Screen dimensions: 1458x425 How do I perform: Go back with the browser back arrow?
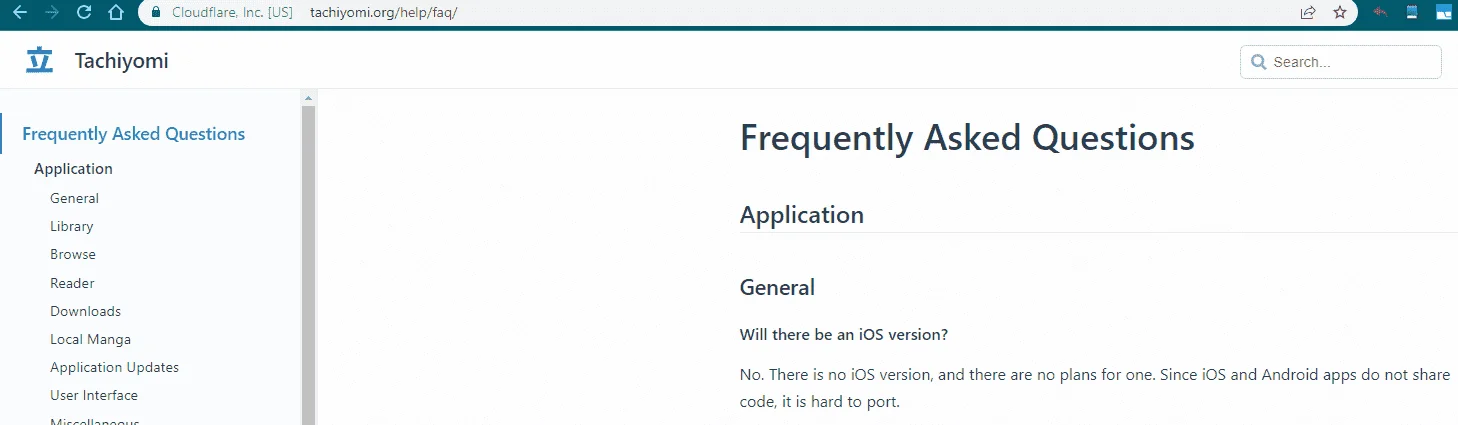(x=20, y=13)
